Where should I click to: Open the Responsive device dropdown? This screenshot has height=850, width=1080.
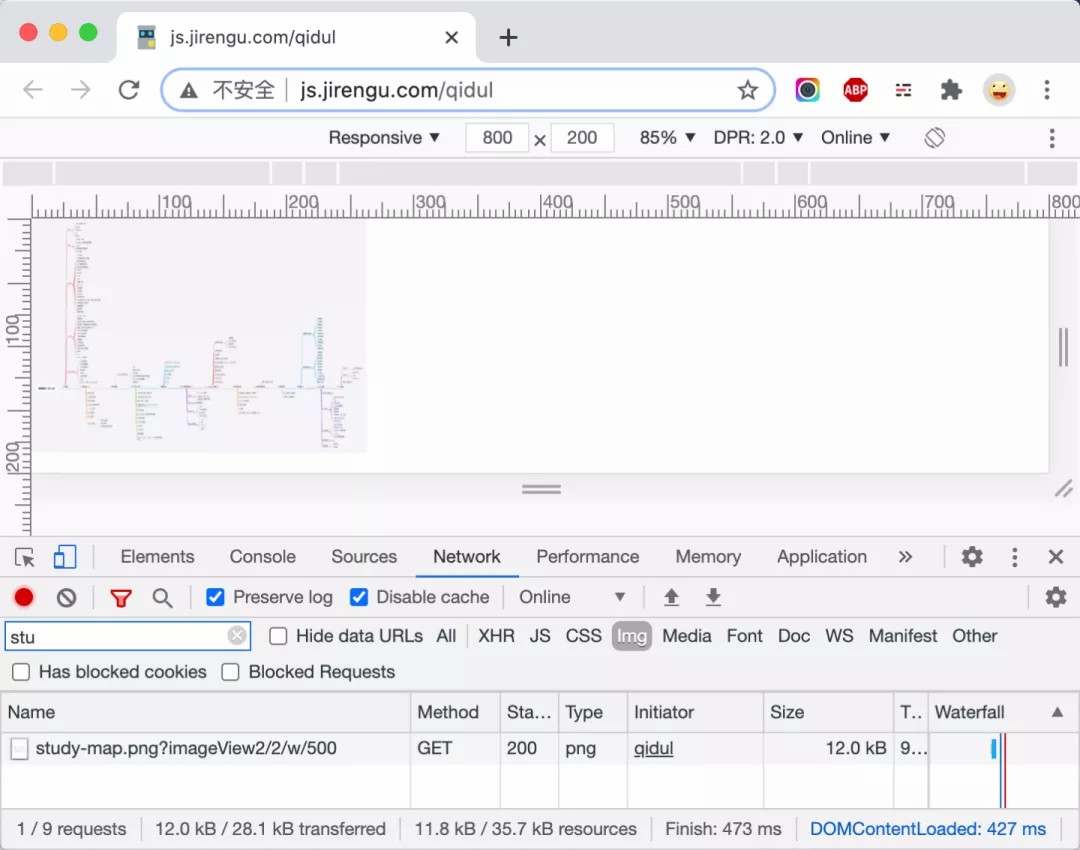click(384, 138)
